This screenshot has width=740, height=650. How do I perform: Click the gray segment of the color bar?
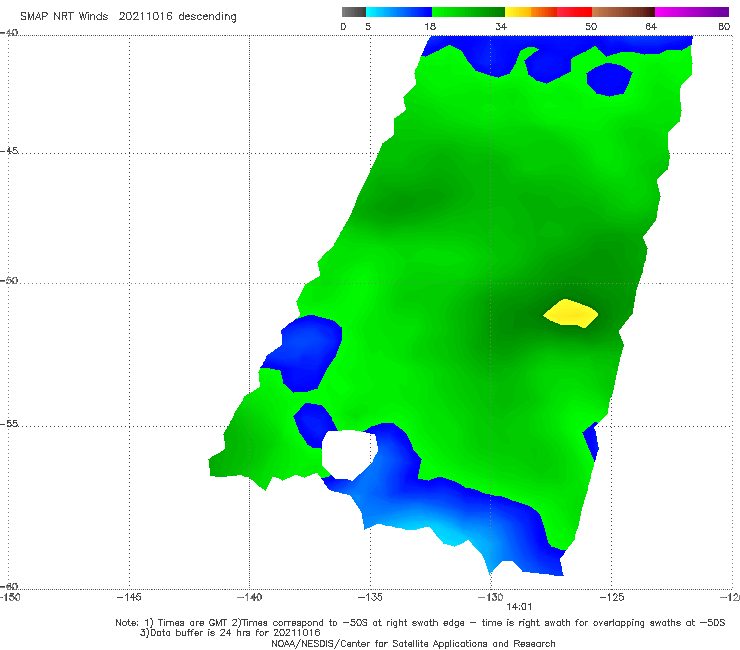[354, 12]
